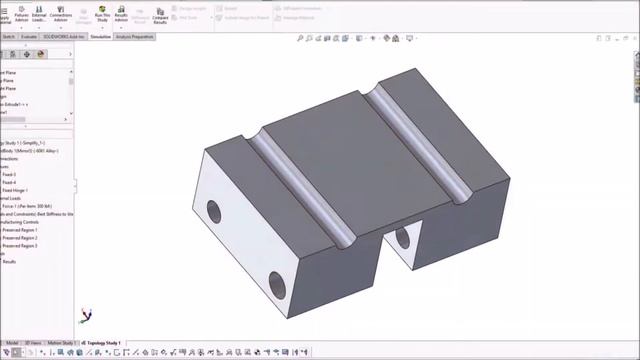640x360 pixels.
Task: Click the feature tree right scroll arrow
Action: pyautogui.click(x=65, y=120)
